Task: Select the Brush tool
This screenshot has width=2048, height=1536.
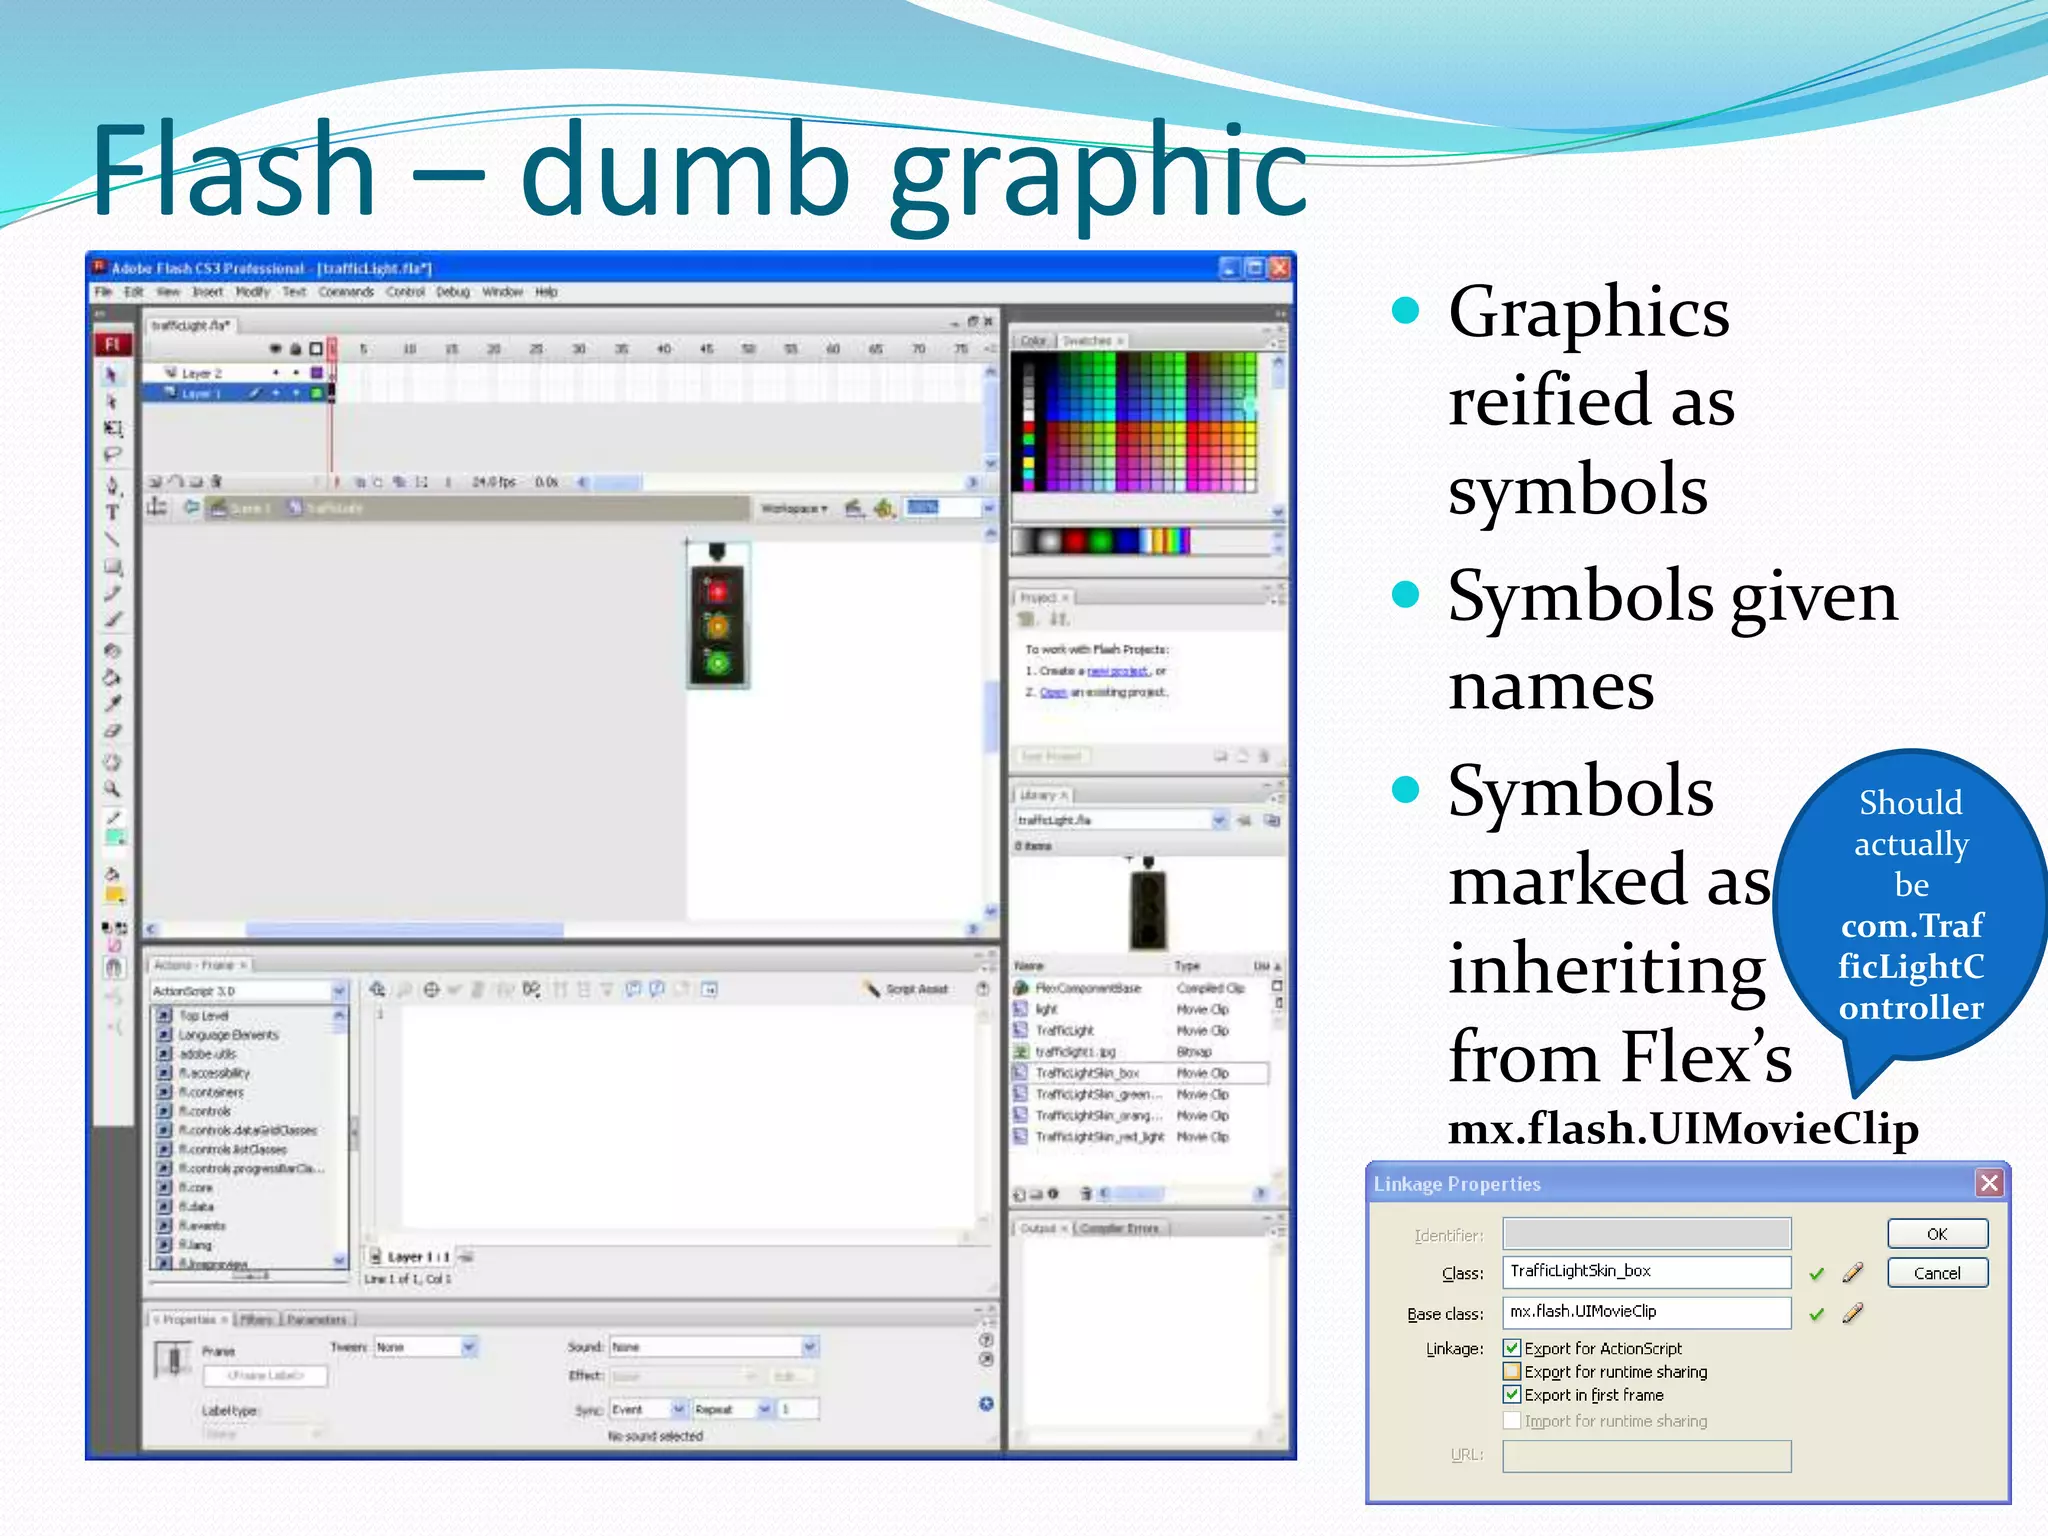Action: pyautogui.click(x=112, y=619)
